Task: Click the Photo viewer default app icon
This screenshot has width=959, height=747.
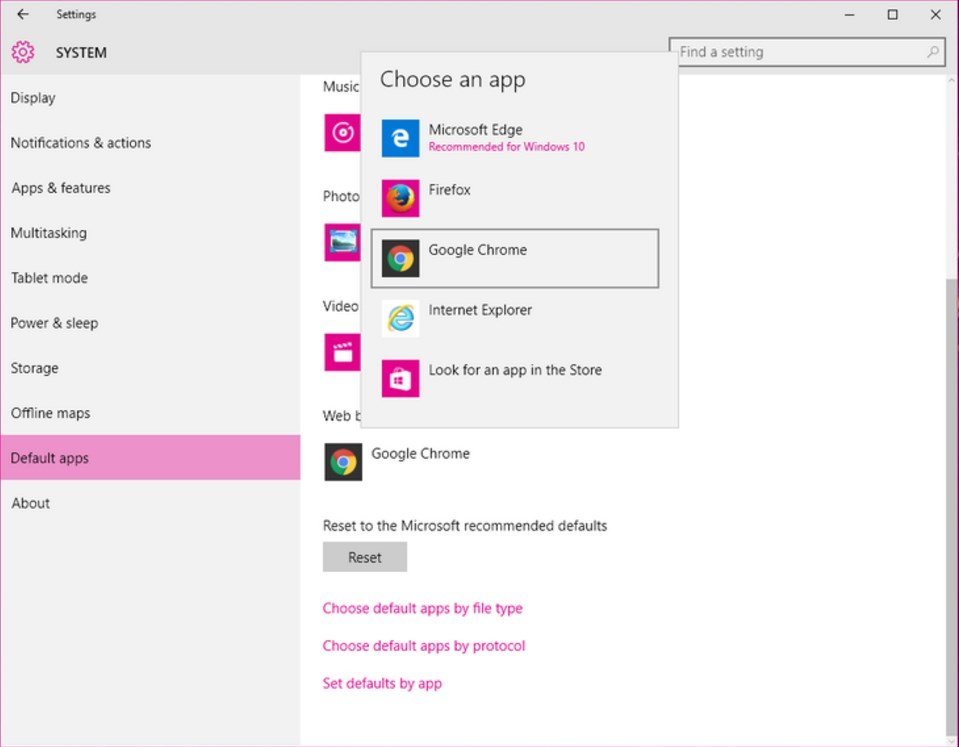Action: (x=342, y=242)
